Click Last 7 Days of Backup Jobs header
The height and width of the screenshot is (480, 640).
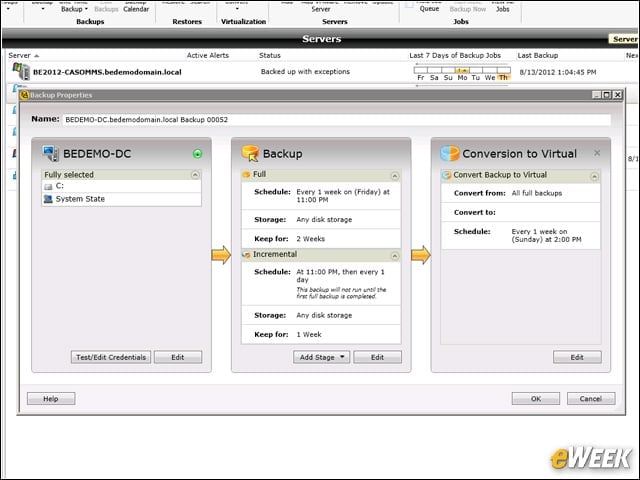[x=455, y=56]
